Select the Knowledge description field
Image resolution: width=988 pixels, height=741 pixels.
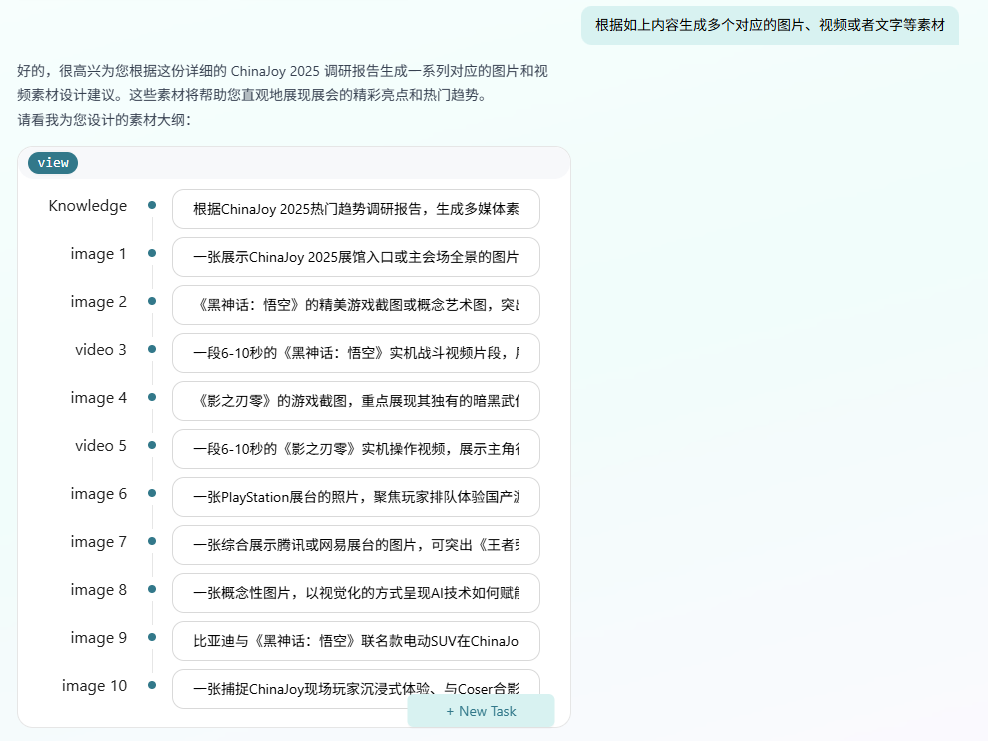[356, 209]
